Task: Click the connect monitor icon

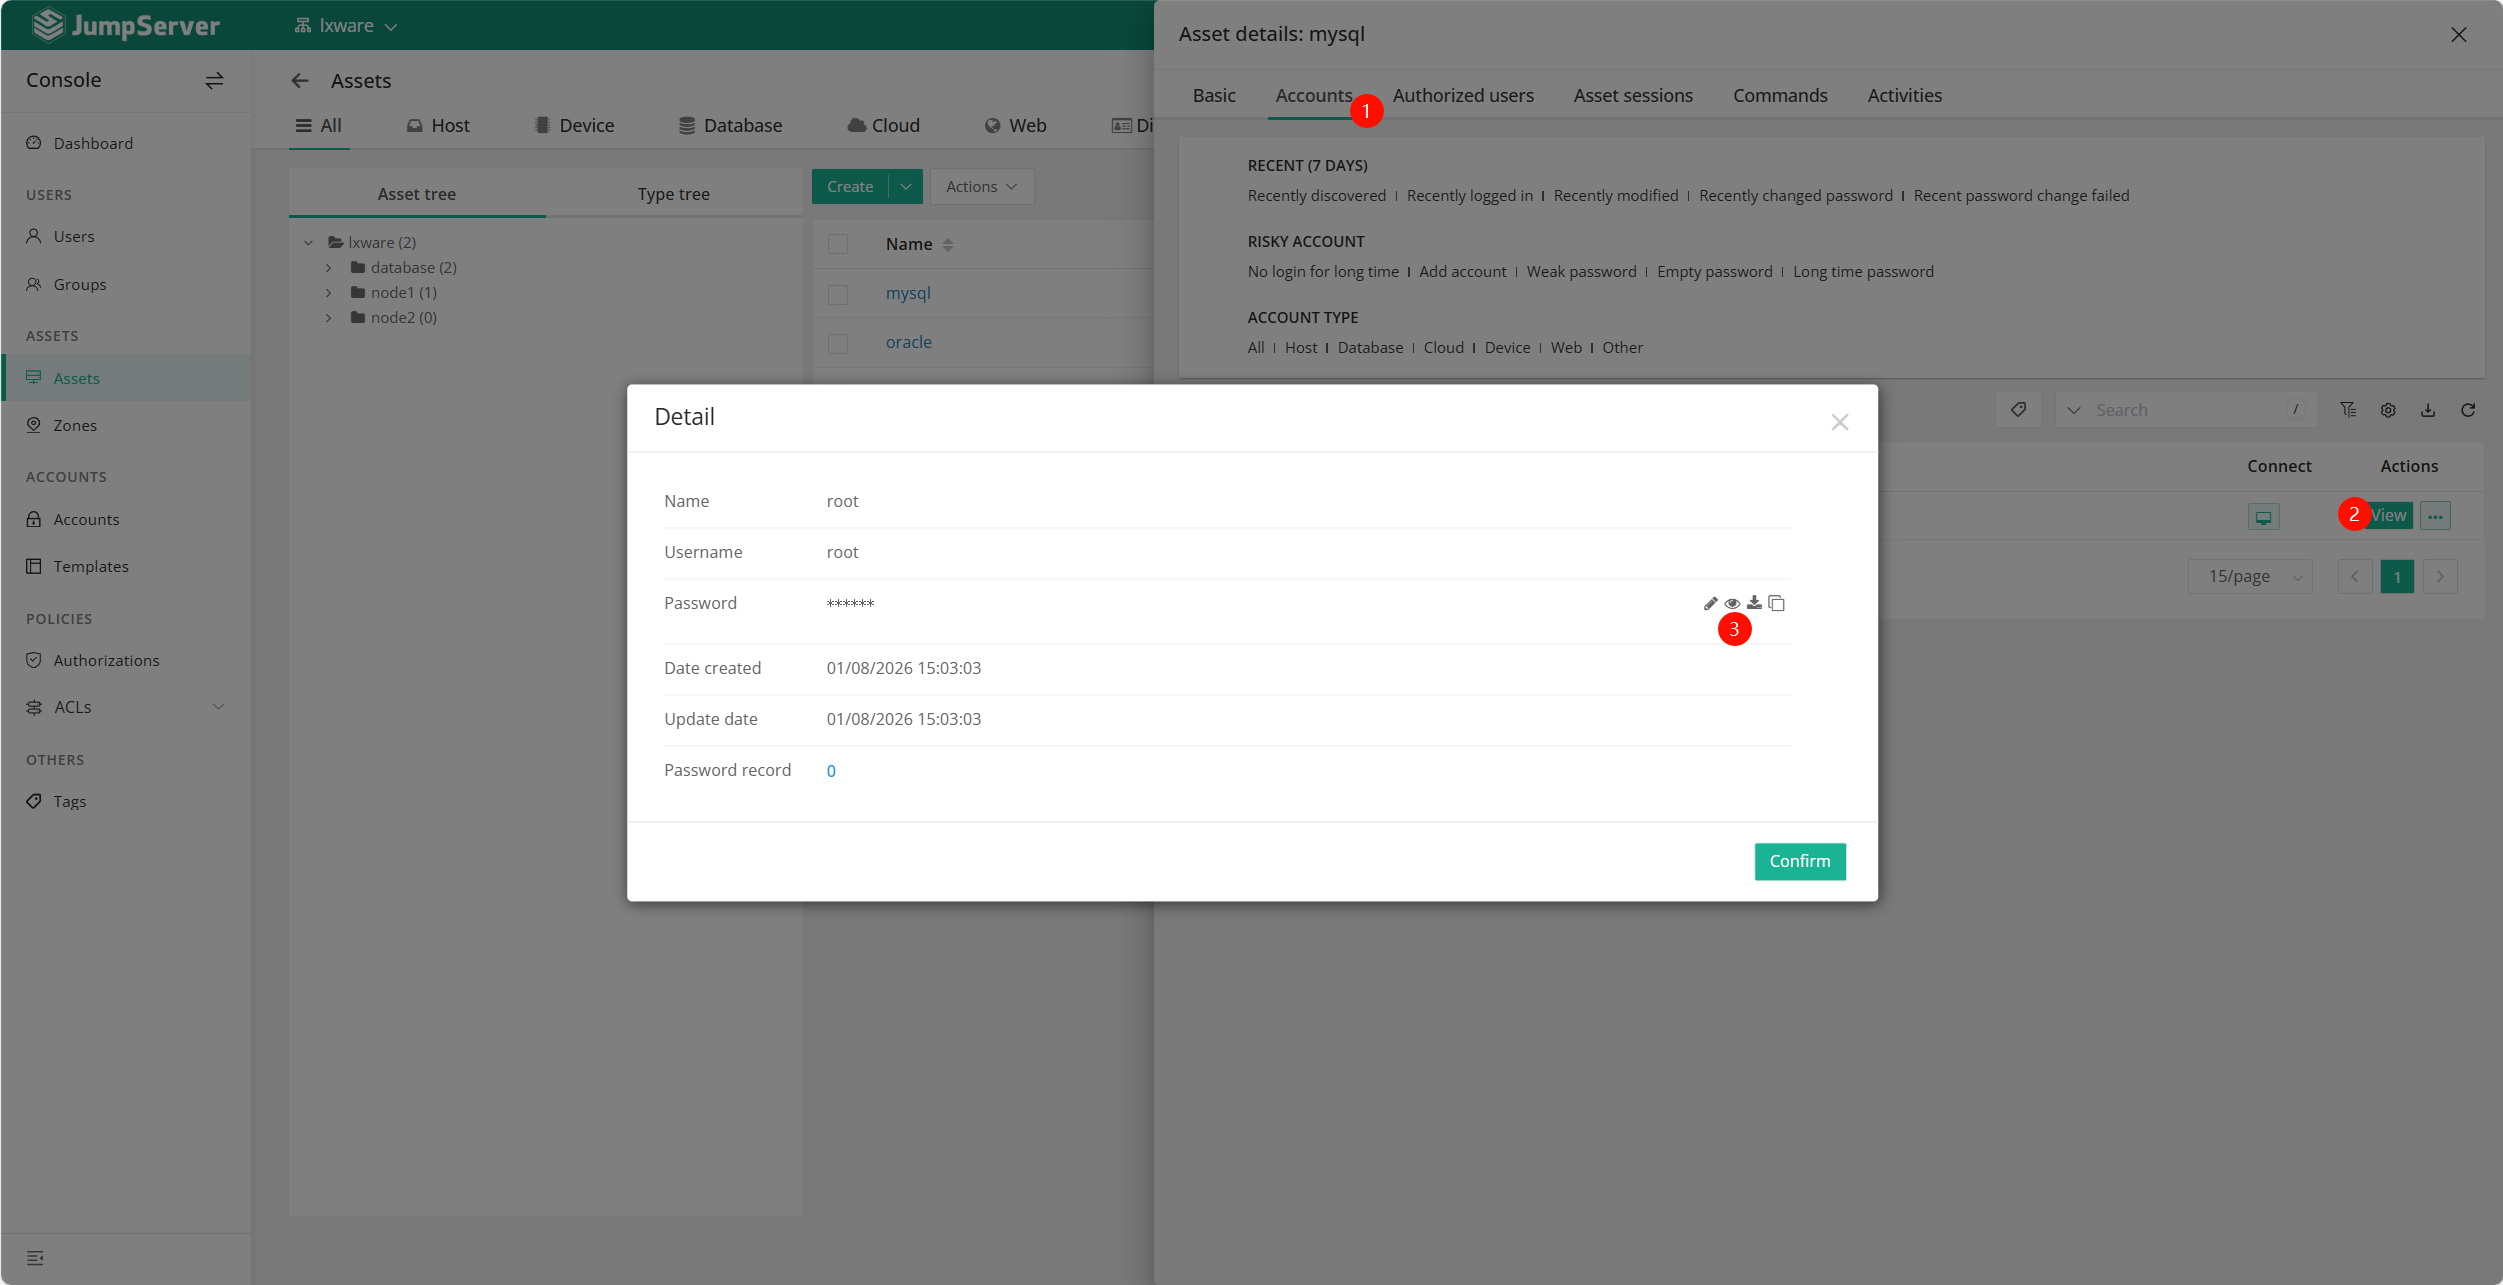Action: click(2263, 516)
